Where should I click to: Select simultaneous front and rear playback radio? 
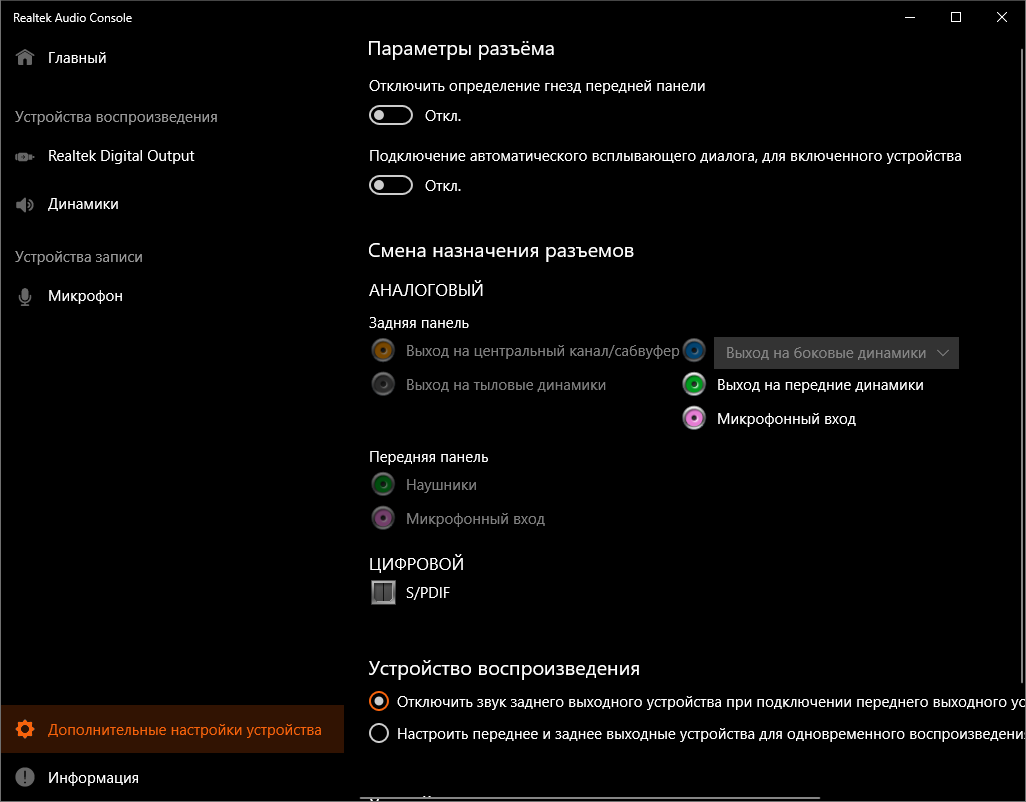click(379, 734)
